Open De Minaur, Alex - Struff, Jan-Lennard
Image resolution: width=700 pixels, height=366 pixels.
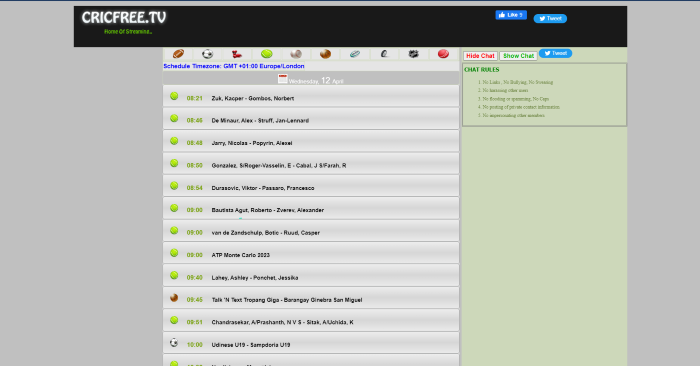260,121
